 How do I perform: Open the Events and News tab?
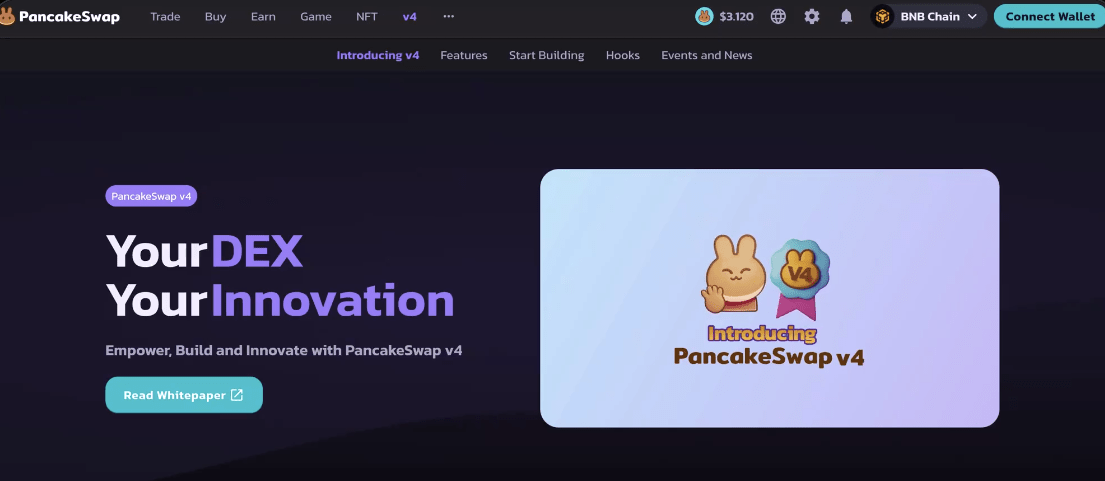click(x=706, y=55)
